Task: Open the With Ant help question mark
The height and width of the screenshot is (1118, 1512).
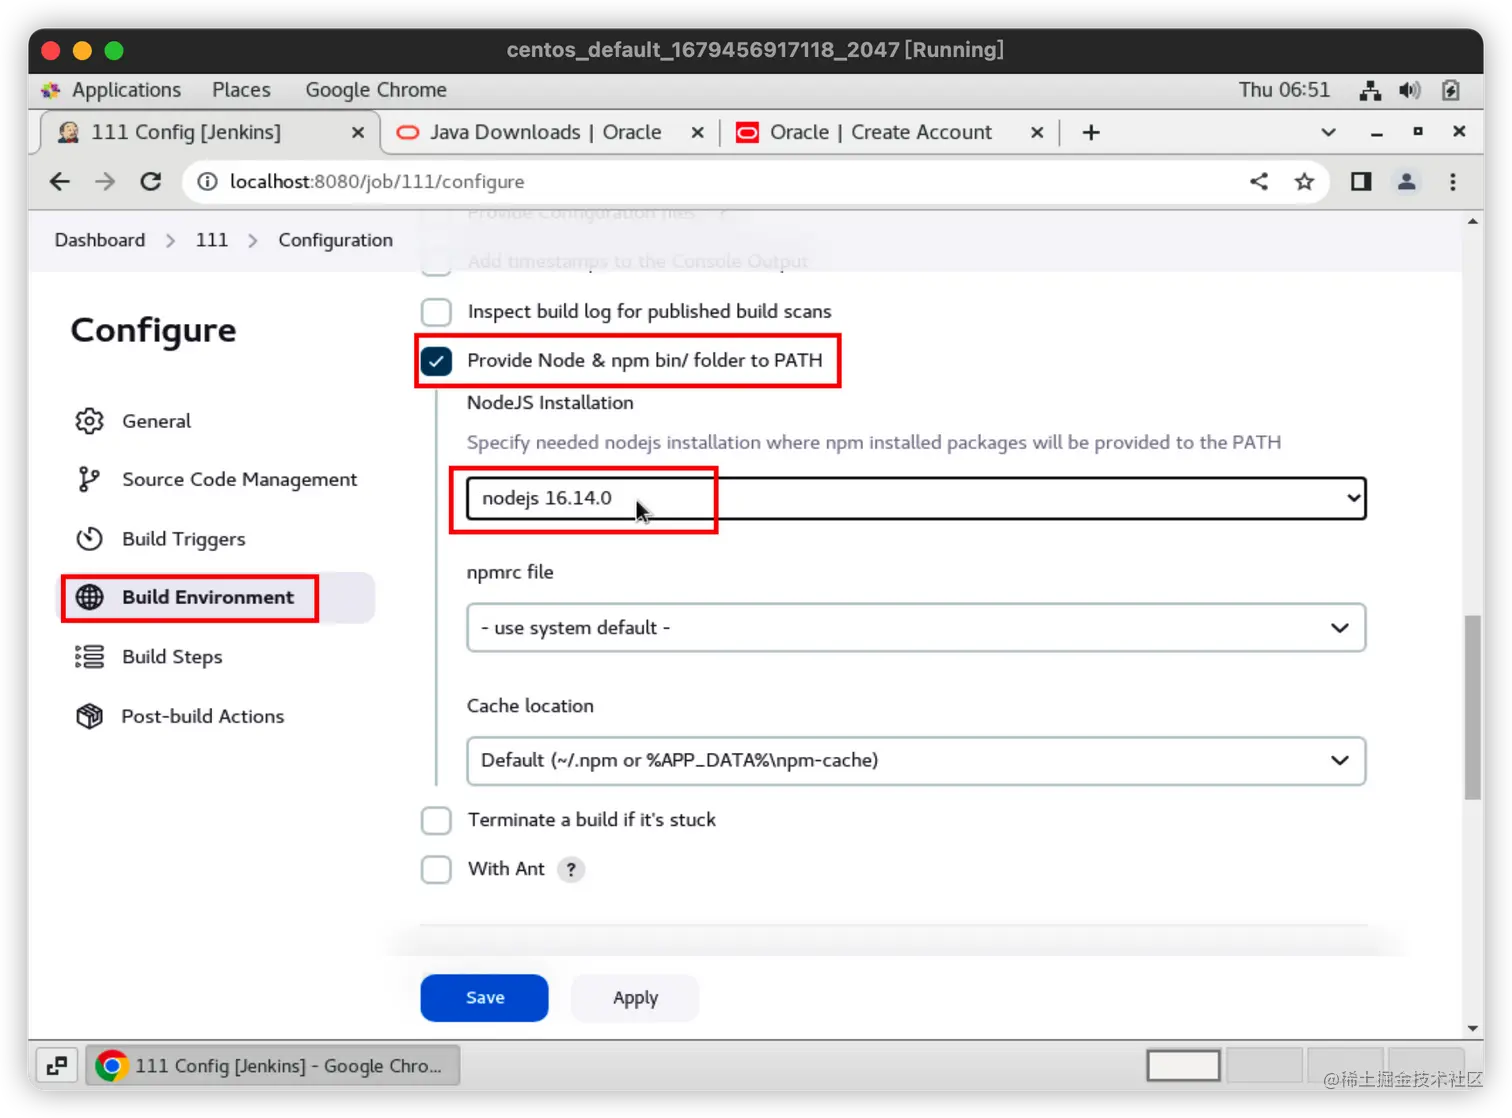Action: pyautogui.click(x=571, y=869)
